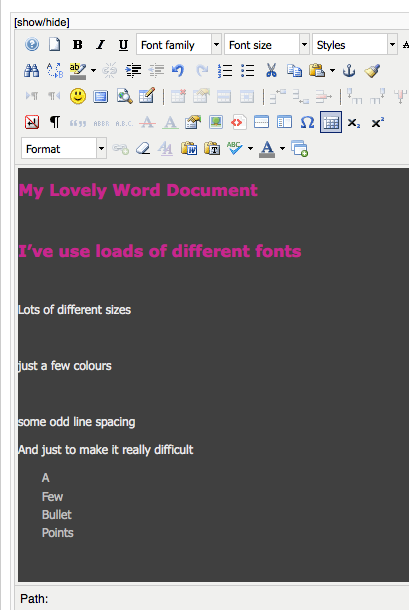Open the Styles dropdown
The height and width of the screenshot is (610, 409).
[355, 45]
